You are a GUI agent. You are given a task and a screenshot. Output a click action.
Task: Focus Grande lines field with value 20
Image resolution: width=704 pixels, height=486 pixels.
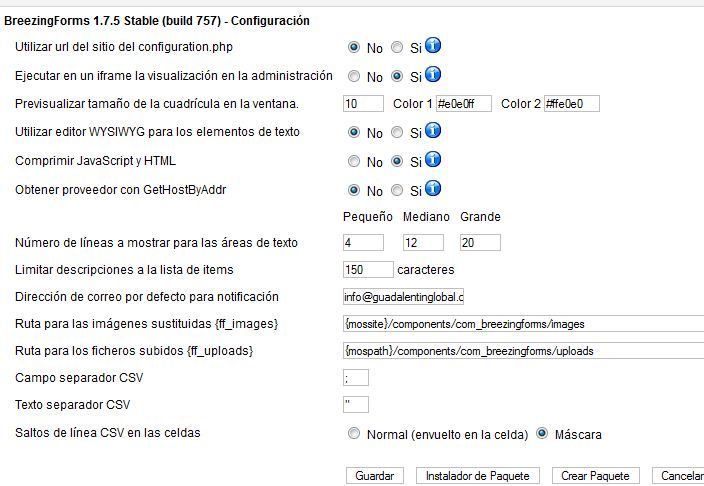[x=480, y=243]
